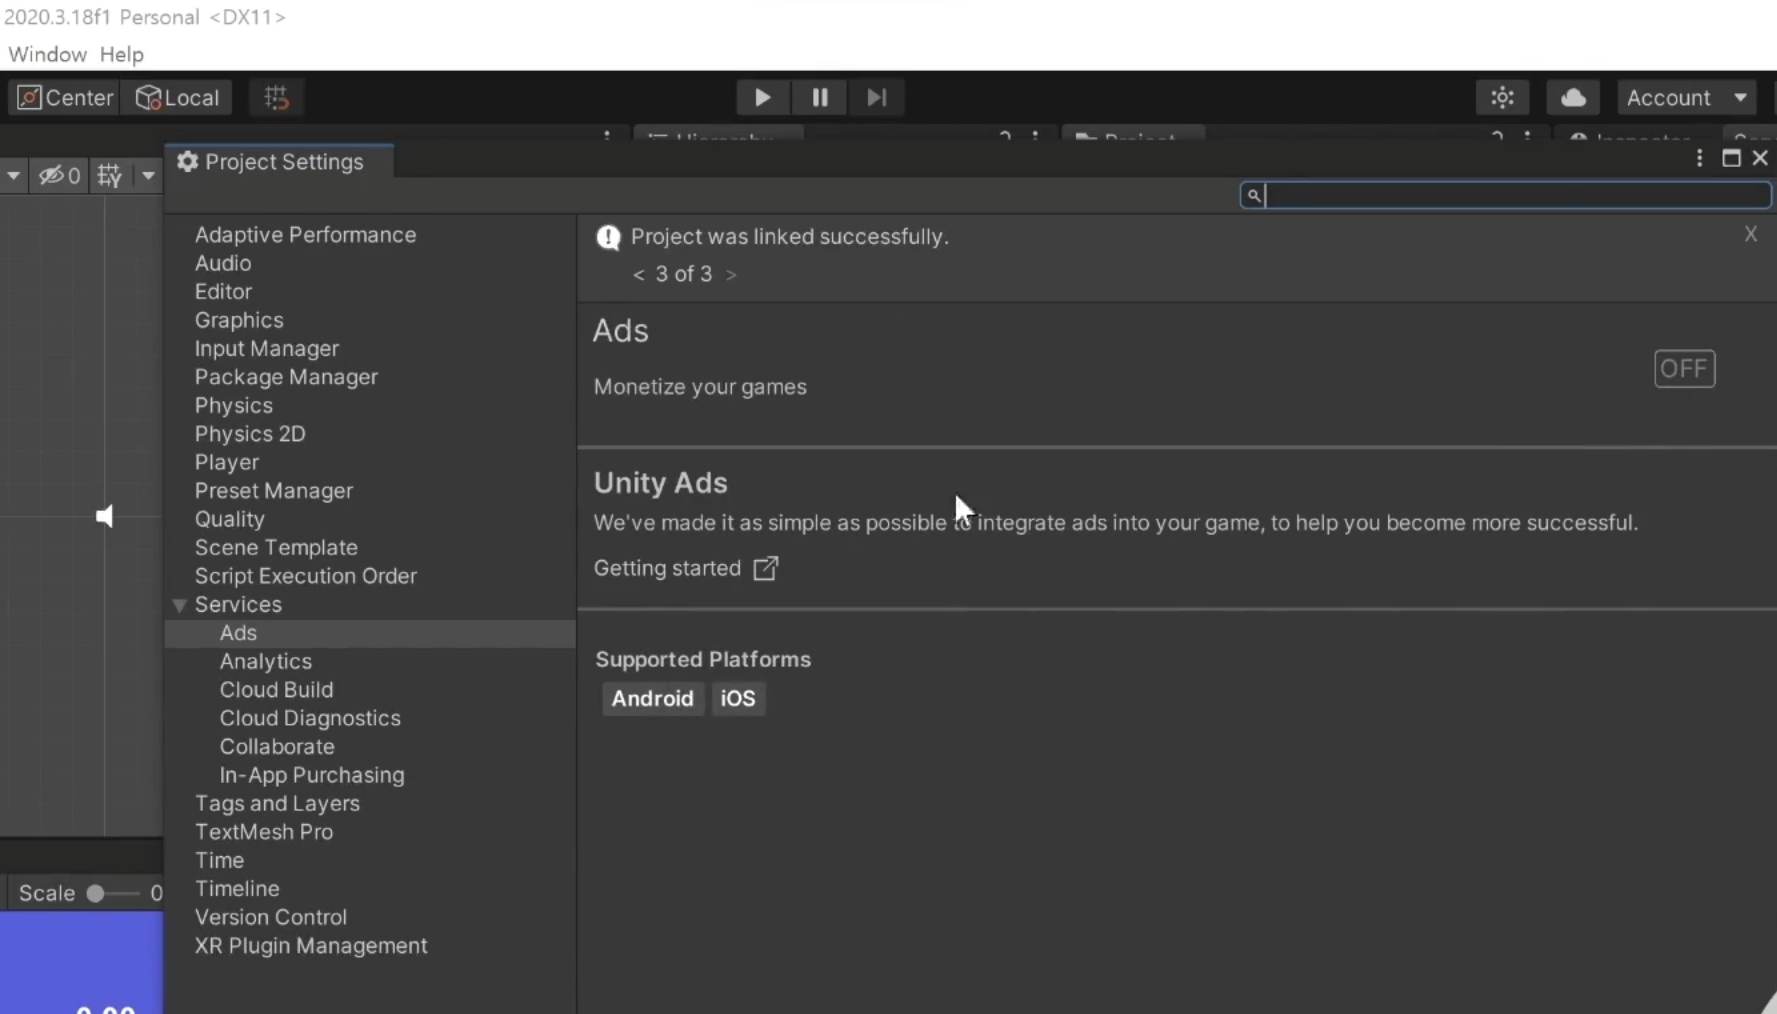
Task: Select Scene Template settings
Action: tap(276, 548)
